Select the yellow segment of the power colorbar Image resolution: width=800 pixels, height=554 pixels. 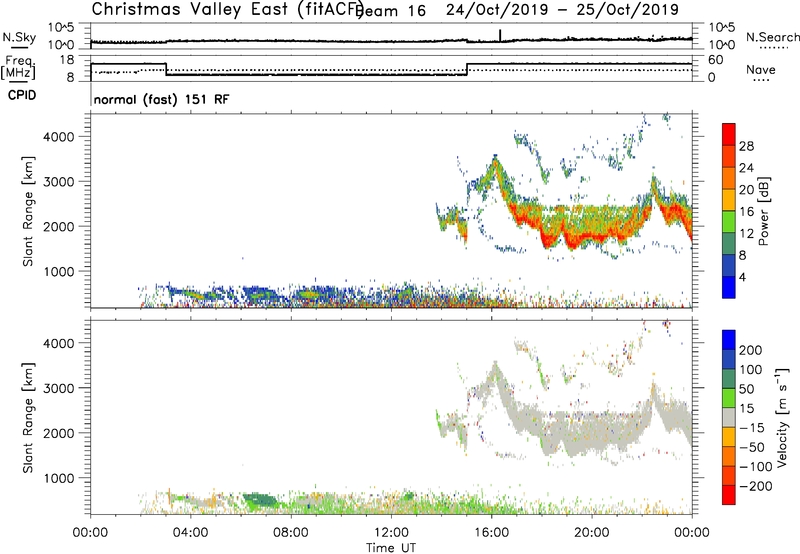[x=729, y=200]
